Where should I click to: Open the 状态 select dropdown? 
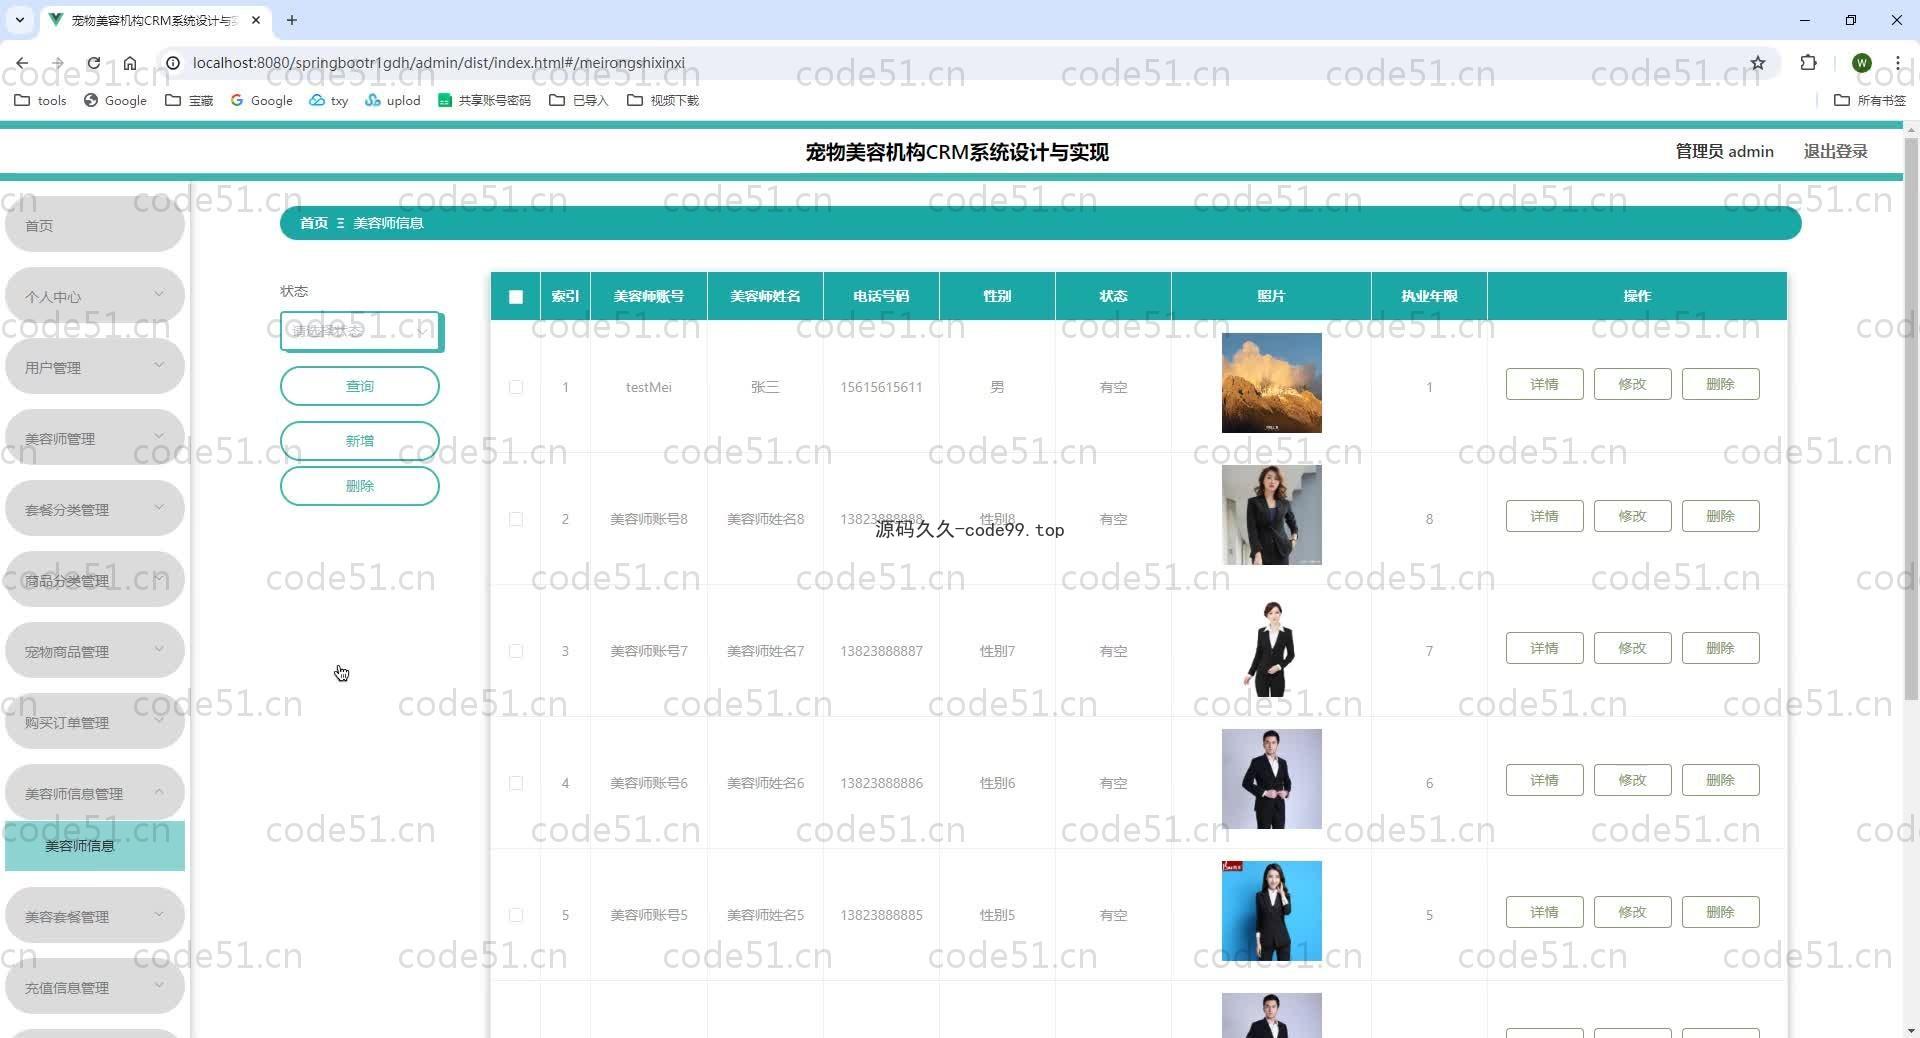[362, 331]
